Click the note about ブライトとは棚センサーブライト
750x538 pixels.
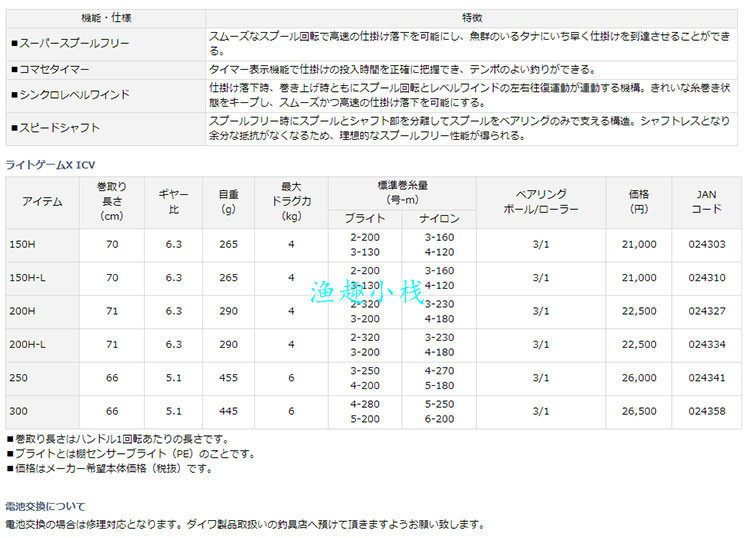coord(131,454)
